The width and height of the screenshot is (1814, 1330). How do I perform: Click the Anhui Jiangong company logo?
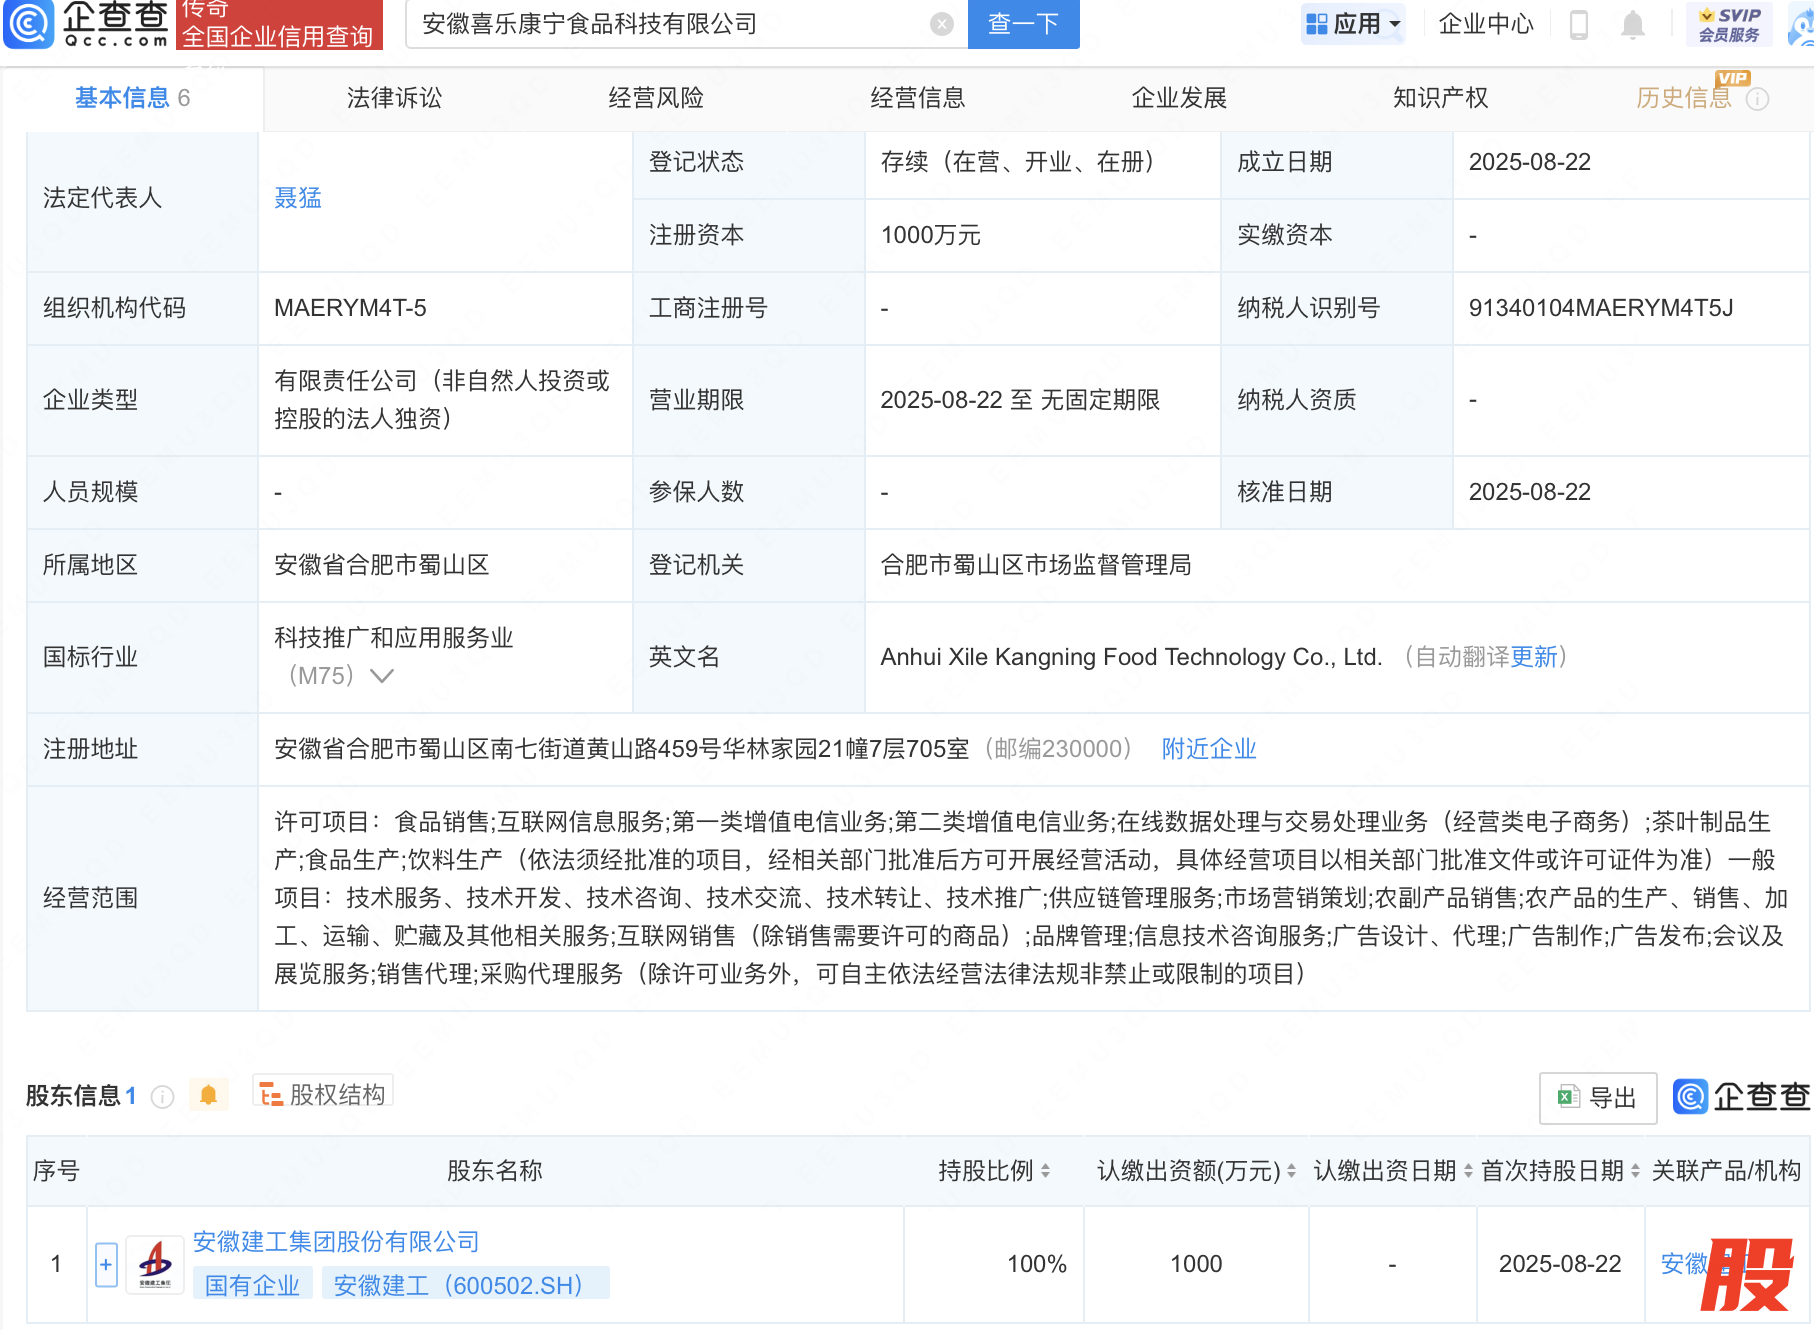click(x=155, y=1264)
